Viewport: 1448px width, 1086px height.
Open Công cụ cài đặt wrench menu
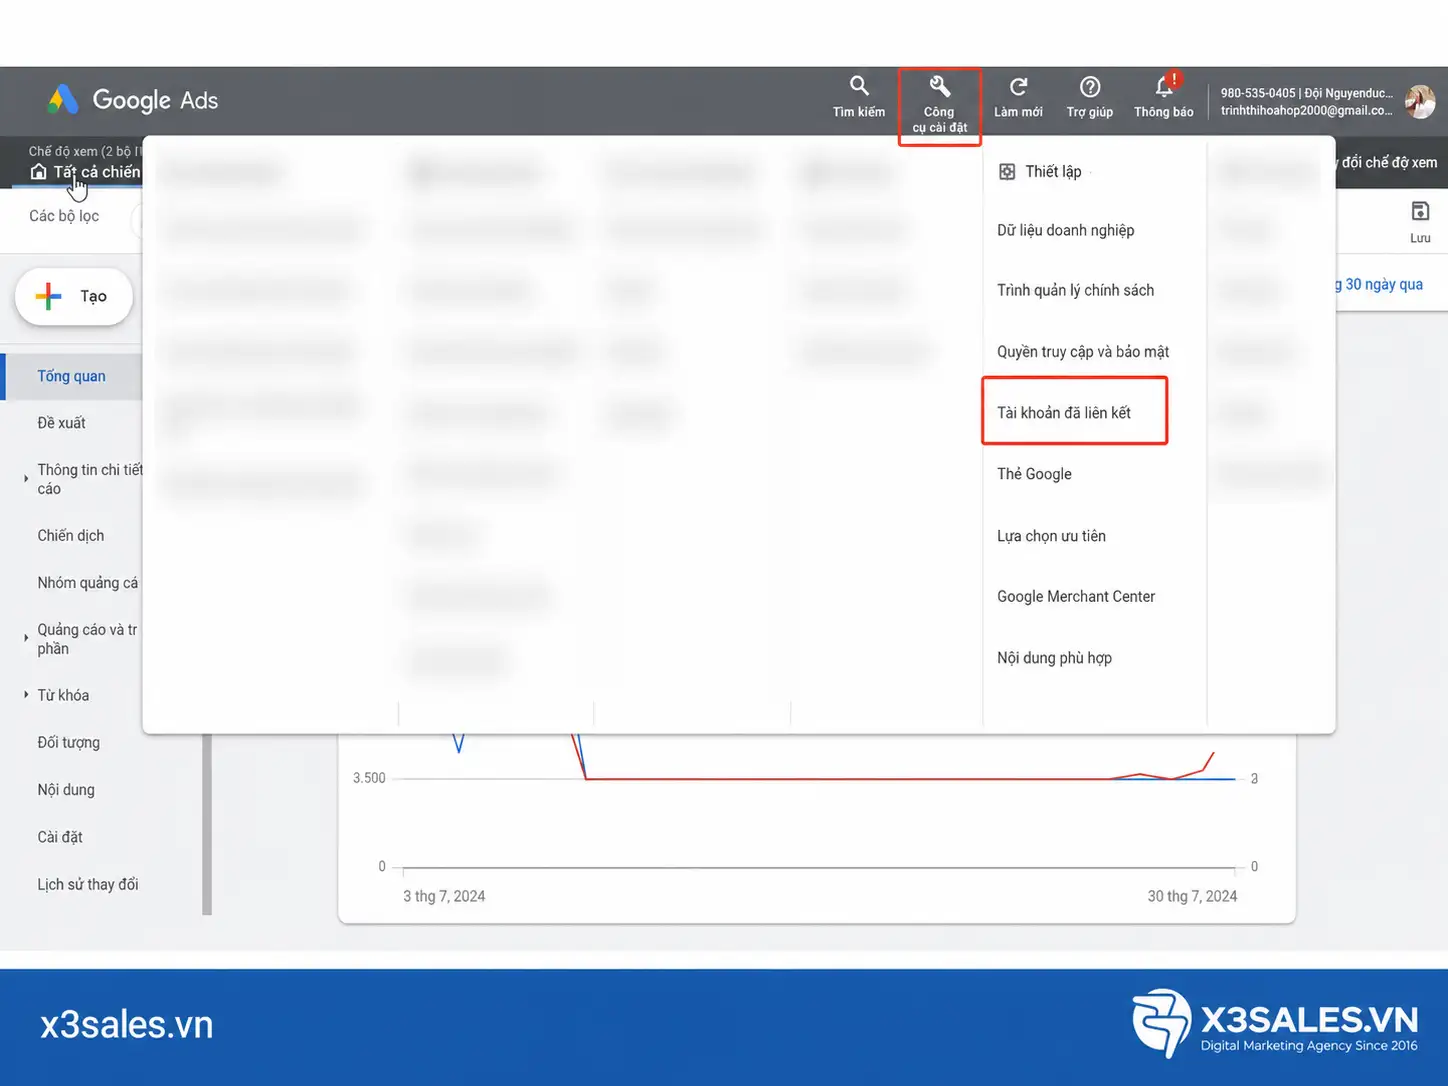pos(939,105)
